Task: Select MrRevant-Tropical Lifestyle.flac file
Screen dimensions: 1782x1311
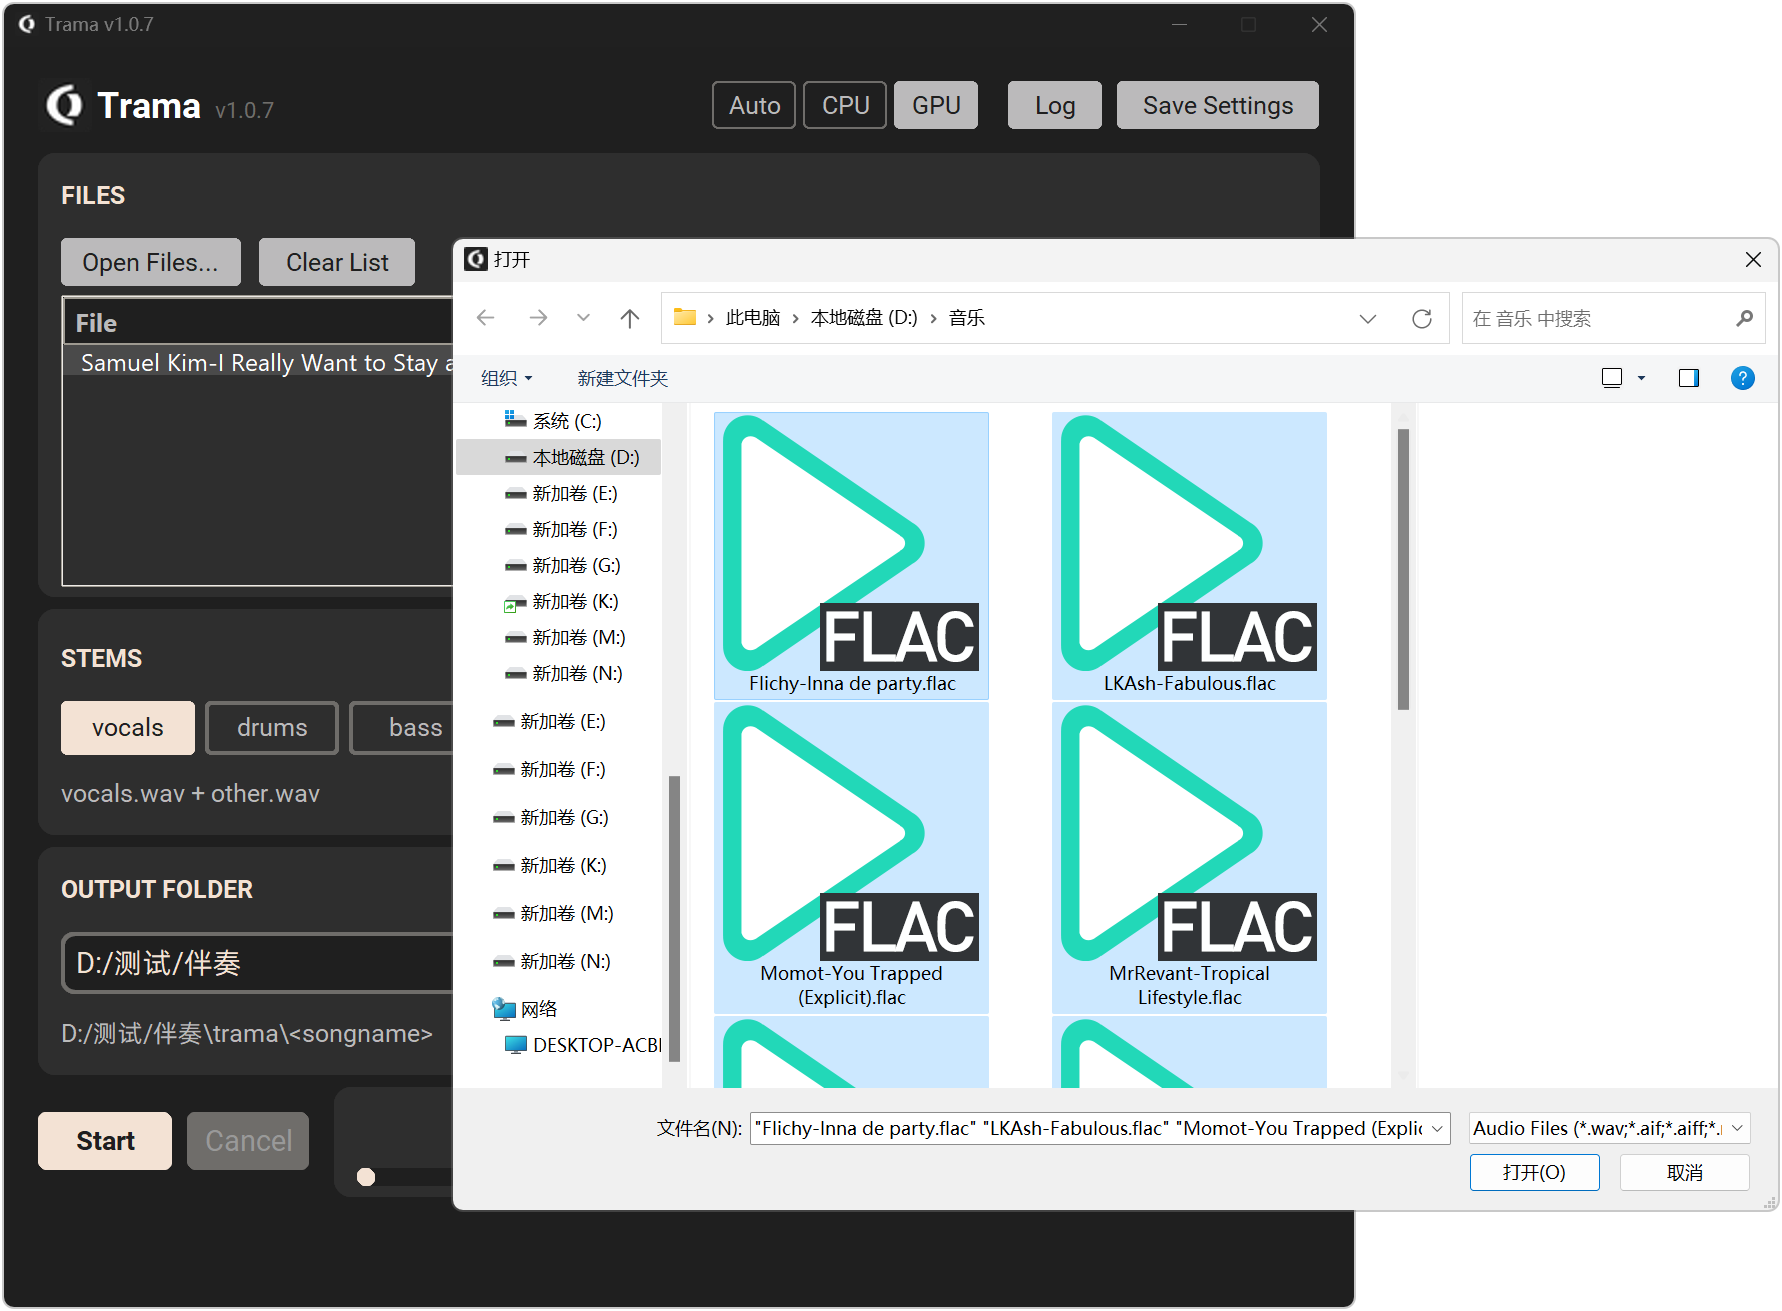Action: (1189, 858)
